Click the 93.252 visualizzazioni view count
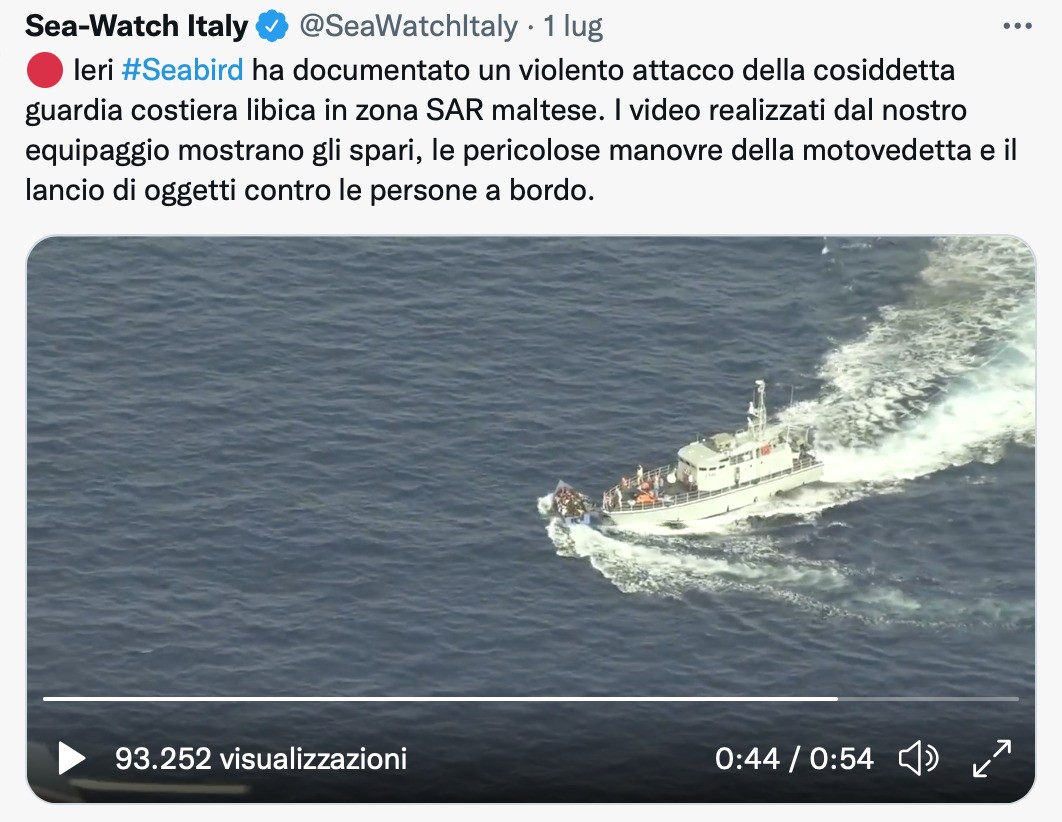 [x=261, y=758]
